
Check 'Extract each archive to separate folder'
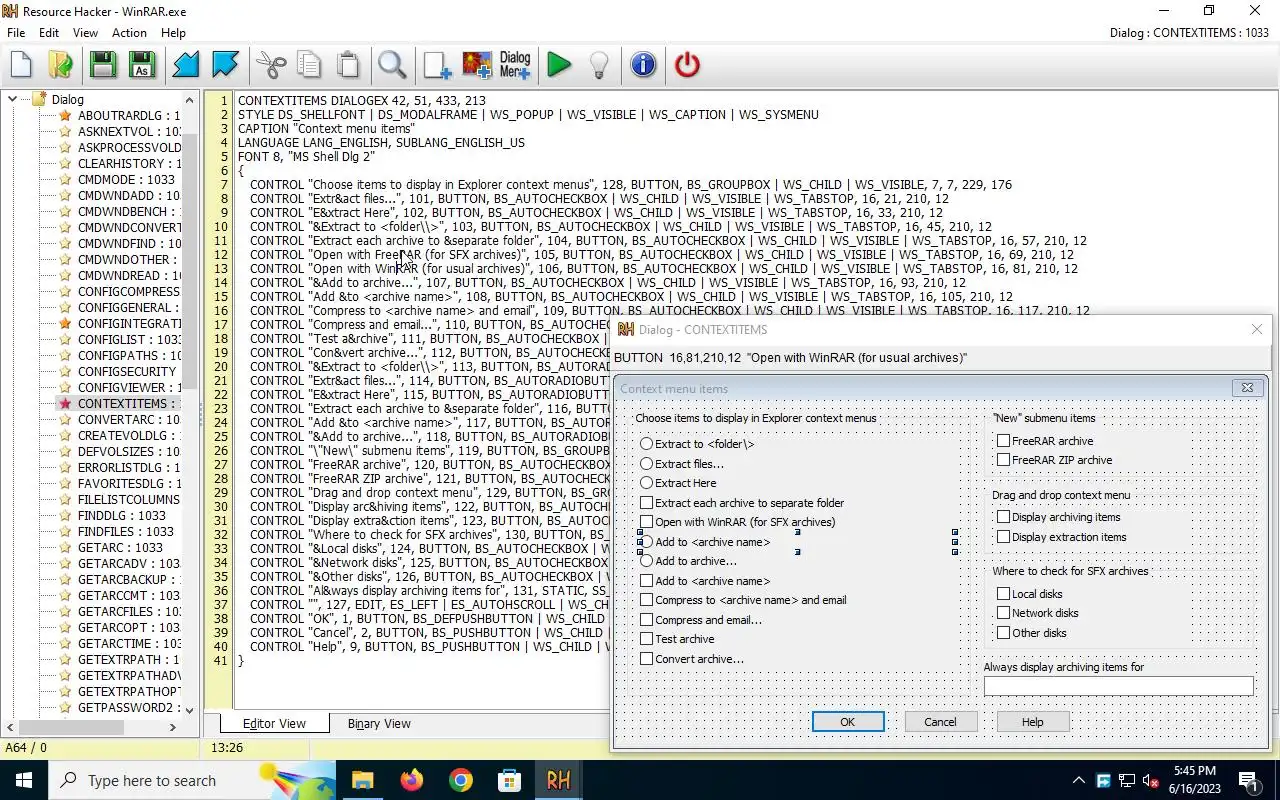pyautogui.click(x=647, y=503)
